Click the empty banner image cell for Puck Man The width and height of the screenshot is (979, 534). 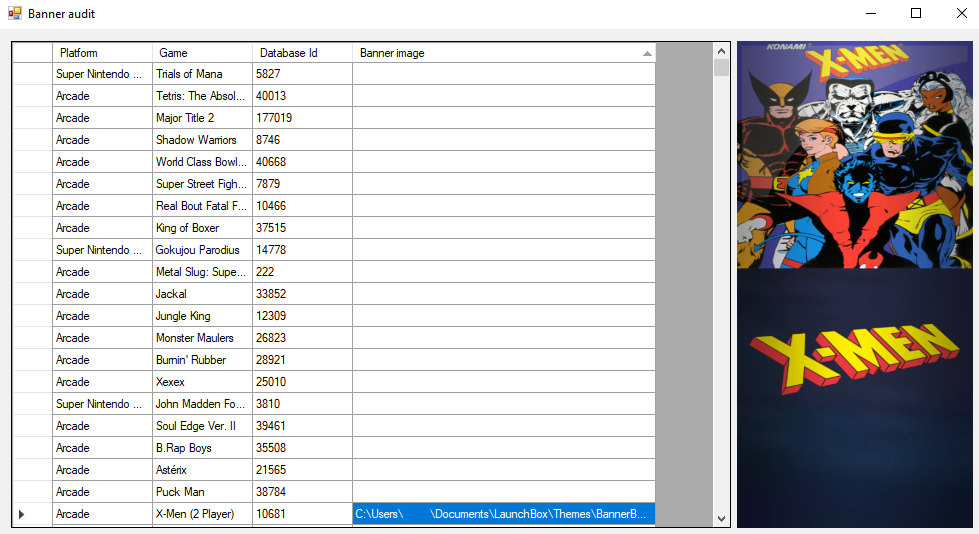click(504, 492)
